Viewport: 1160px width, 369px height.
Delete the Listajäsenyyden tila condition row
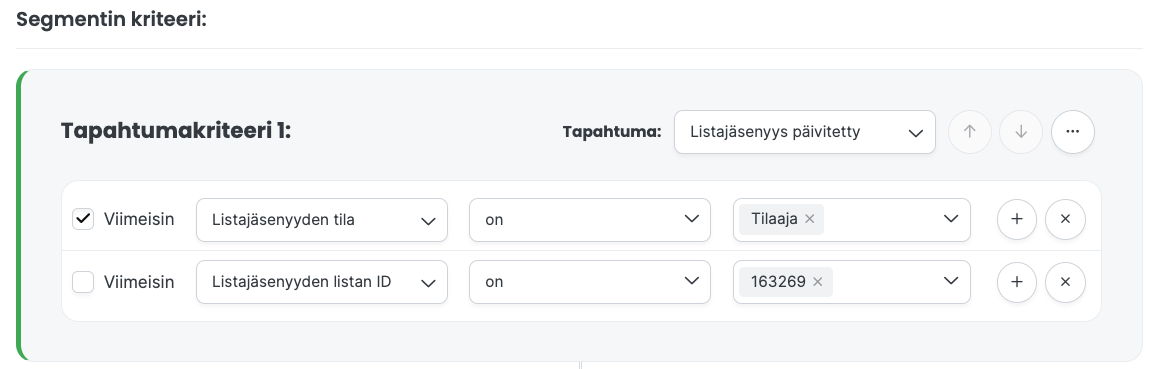pos(1065,219)
